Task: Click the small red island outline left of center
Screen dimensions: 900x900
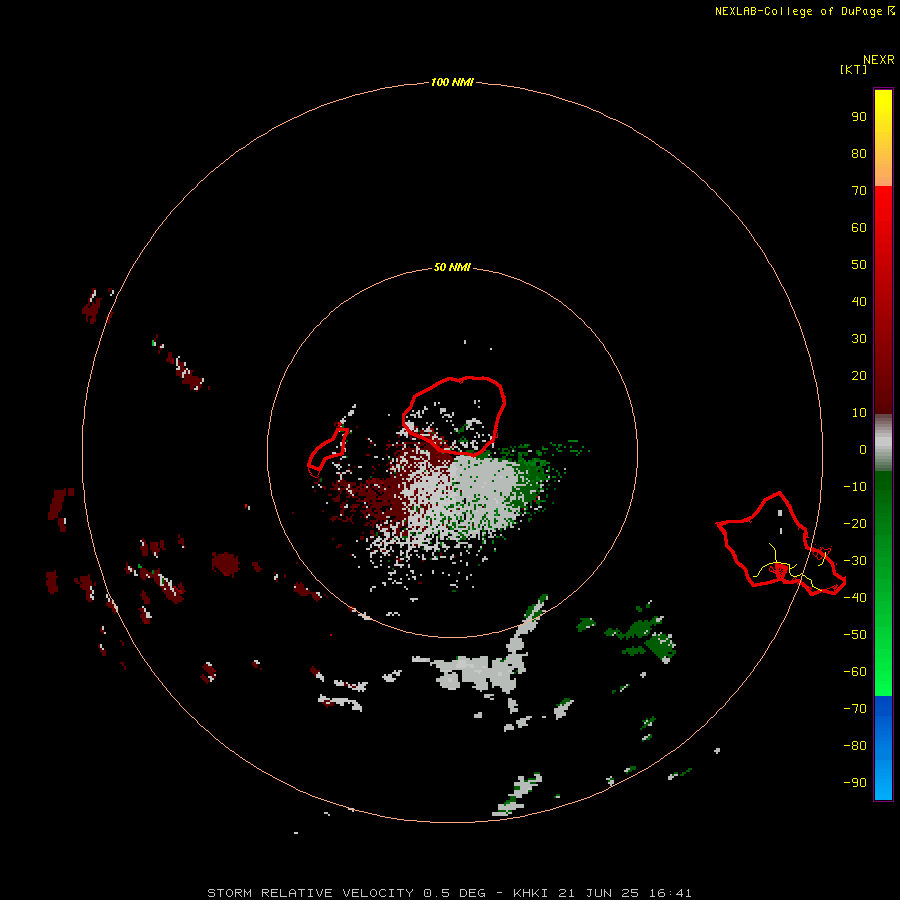Action: [328, 452]
